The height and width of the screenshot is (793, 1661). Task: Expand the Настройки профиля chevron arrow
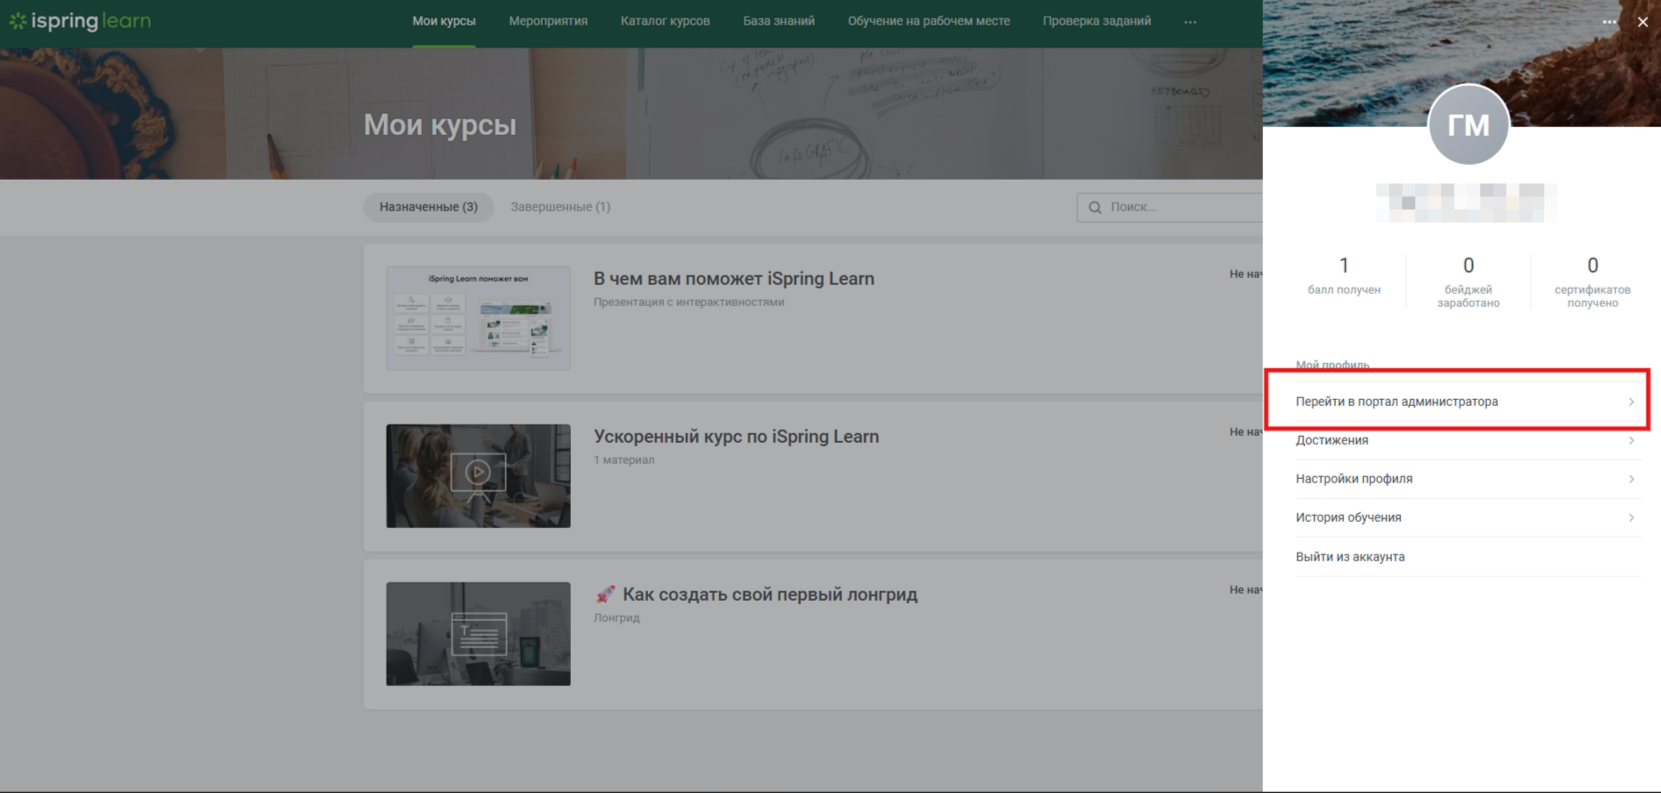1631,479
